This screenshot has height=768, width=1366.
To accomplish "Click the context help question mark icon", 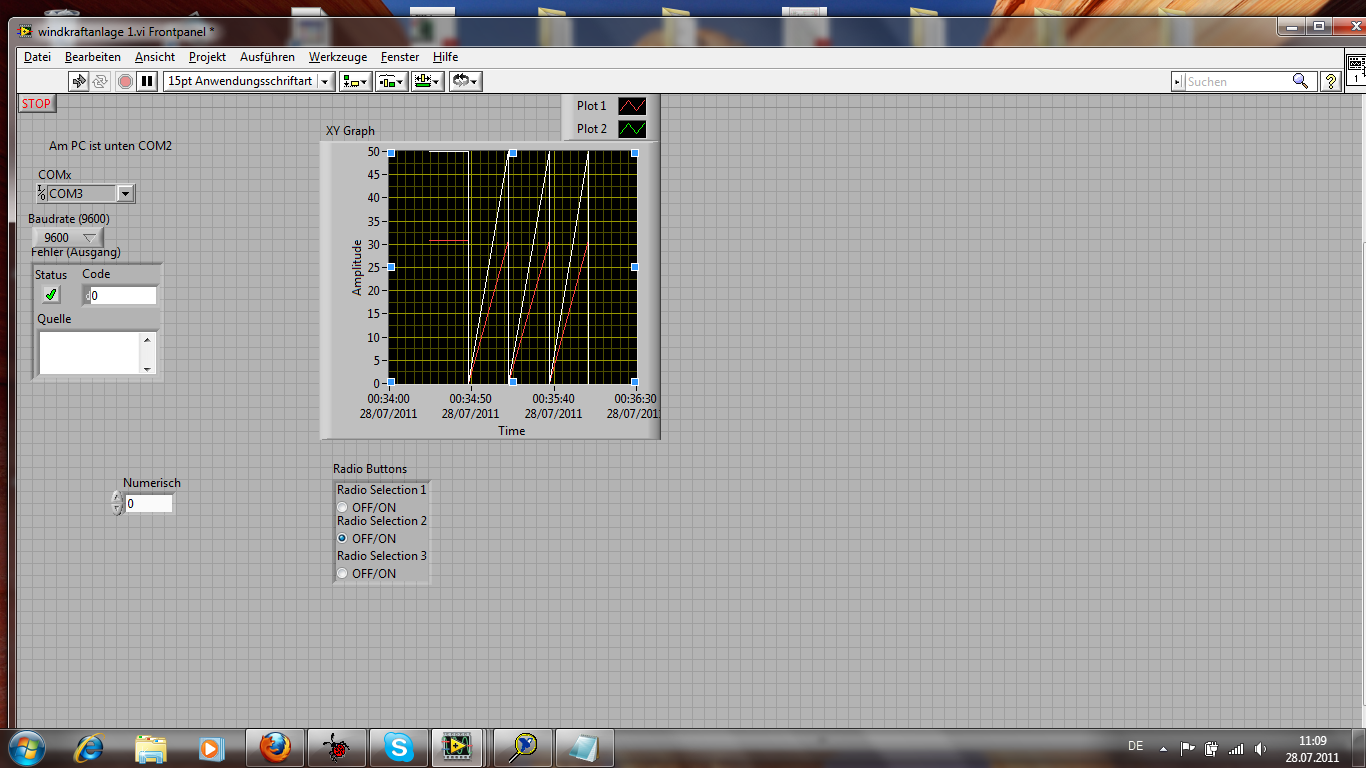I will [1330, 81].
